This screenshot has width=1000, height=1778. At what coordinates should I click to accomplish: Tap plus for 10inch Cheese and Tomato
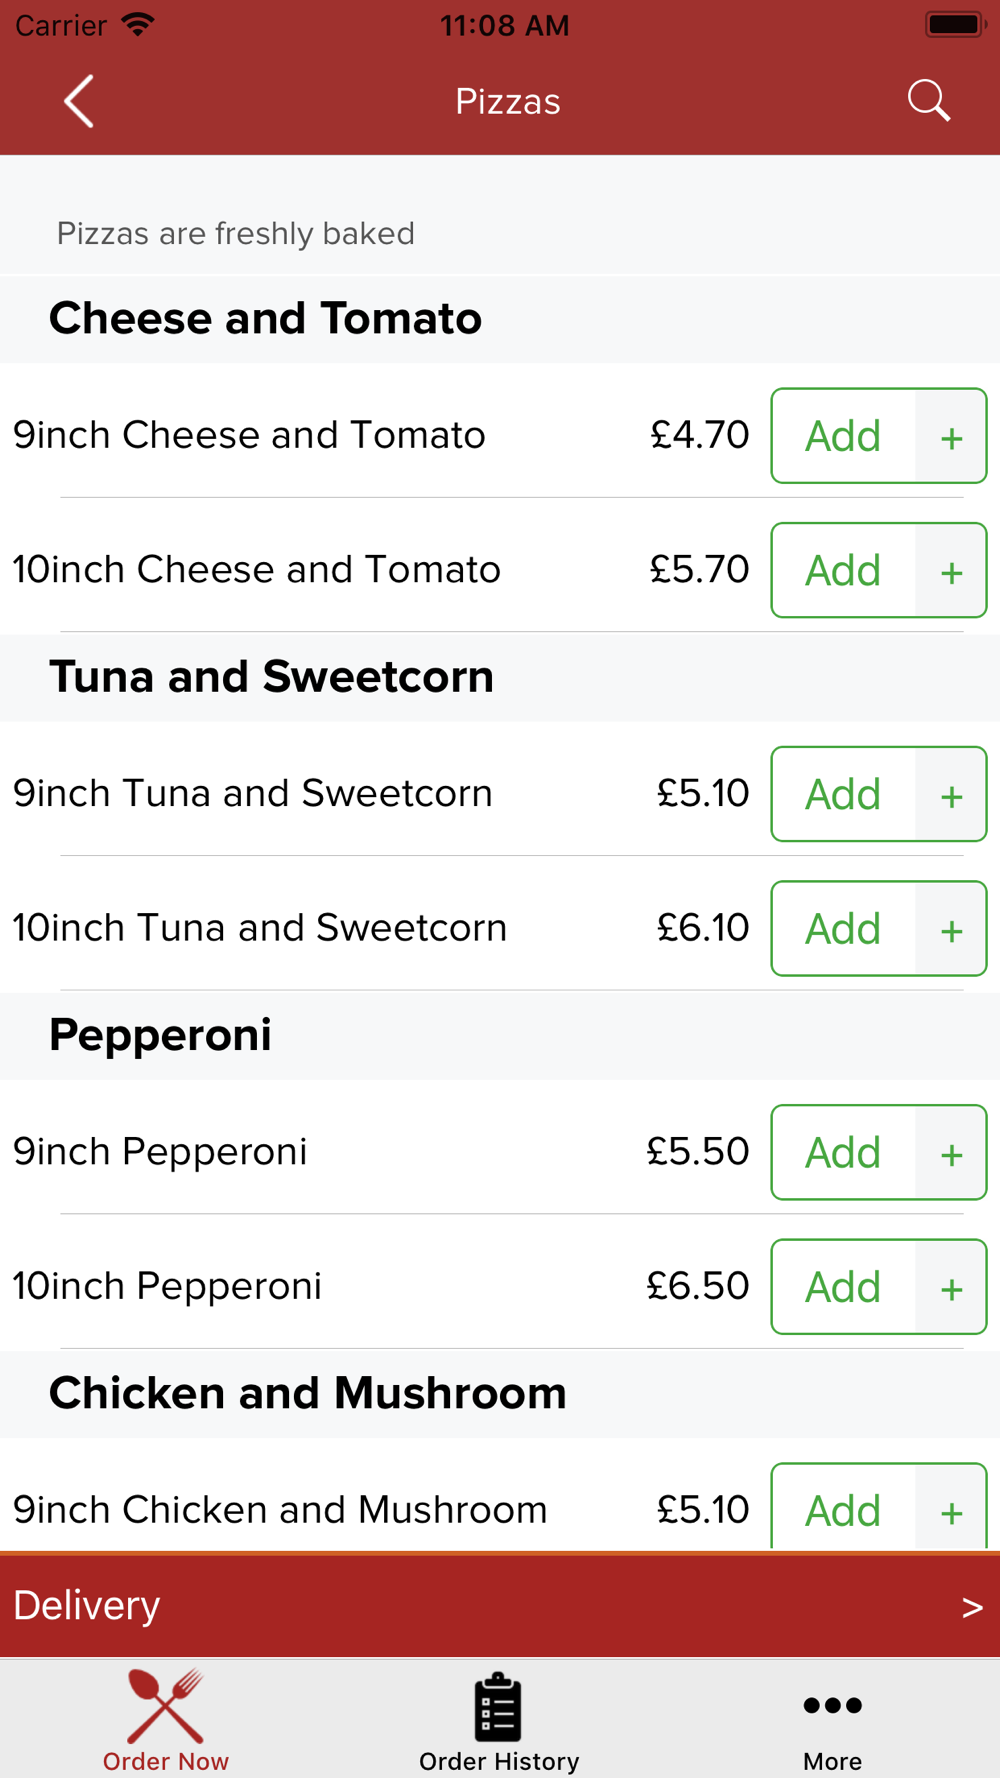click(x=951, y=571)
